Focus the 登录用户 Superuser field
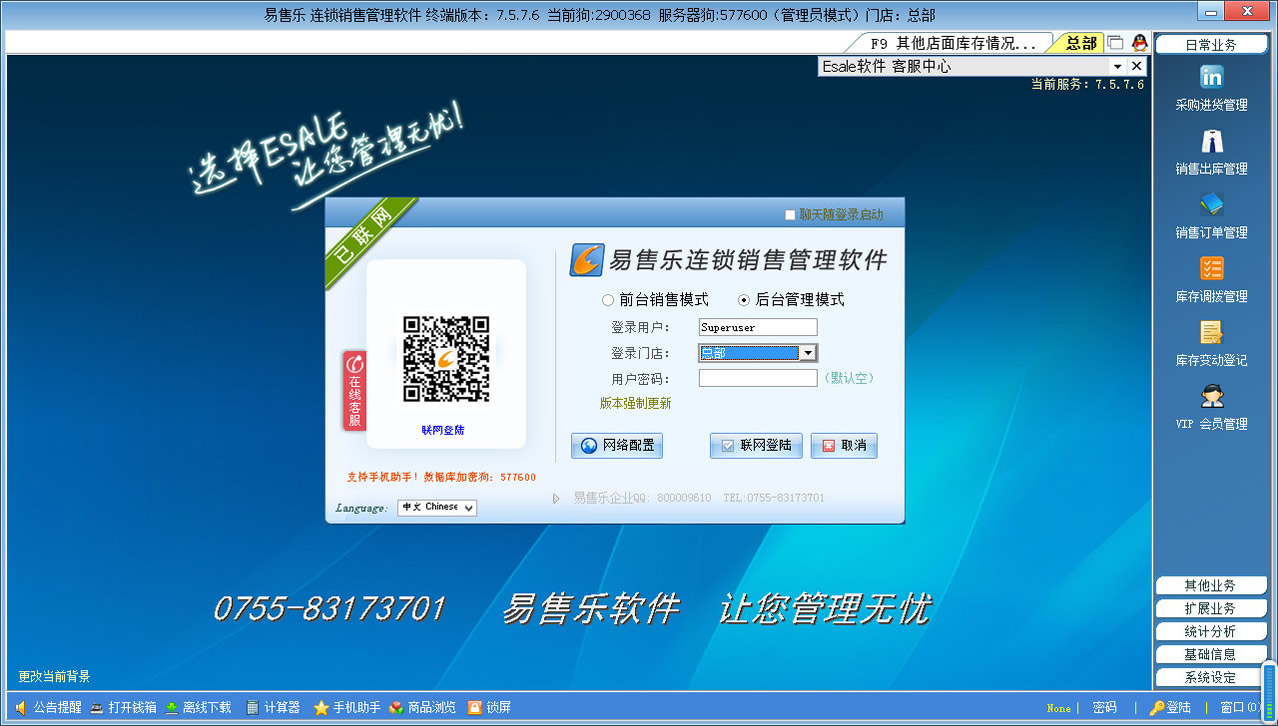Viewport: 1278px width, 726px height. [758, 327]
